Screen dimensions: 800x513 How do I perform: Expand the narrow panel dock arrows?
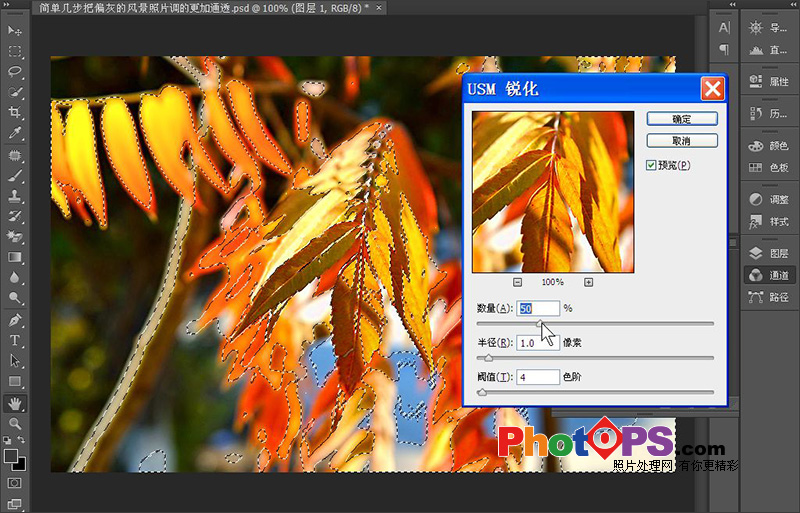tap(733, 5)
